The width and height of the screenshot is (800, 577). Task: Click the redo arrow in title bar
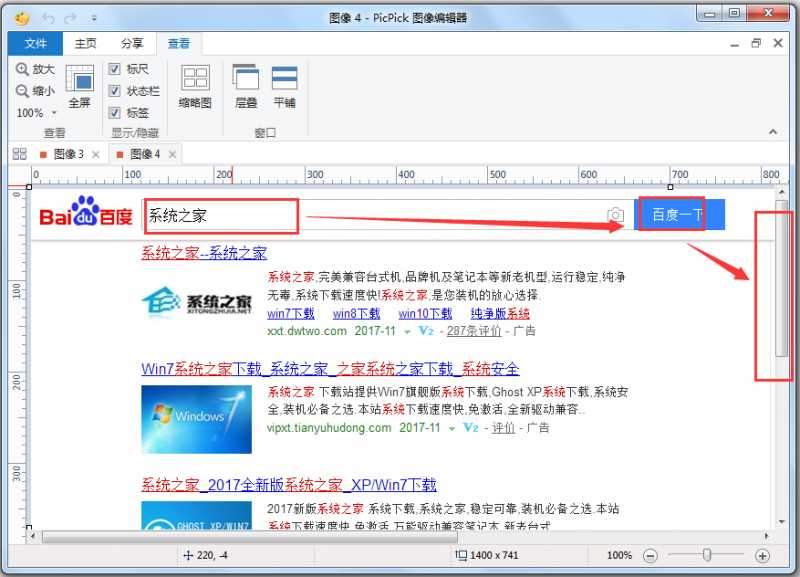[x=70, y=18]
